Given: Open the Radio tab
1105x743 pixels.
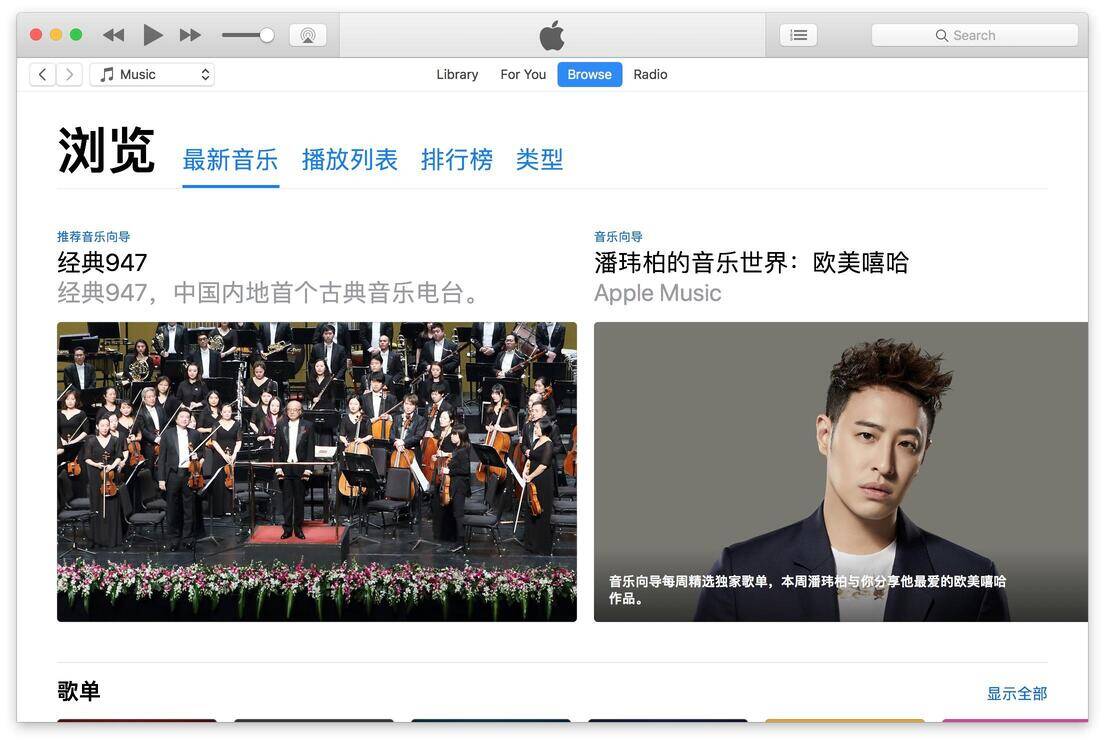Looking at the screenshot, I should point(650,75).
